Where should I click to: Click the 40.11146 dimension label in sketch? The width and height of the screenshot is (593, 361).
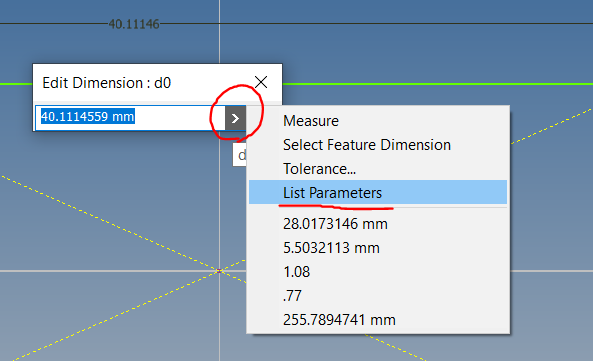tap(134, 24)
